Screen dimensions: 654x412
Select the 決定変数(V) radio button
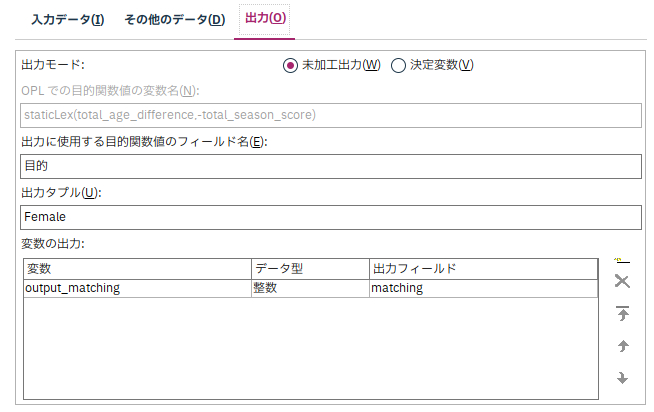coord(398,65)
